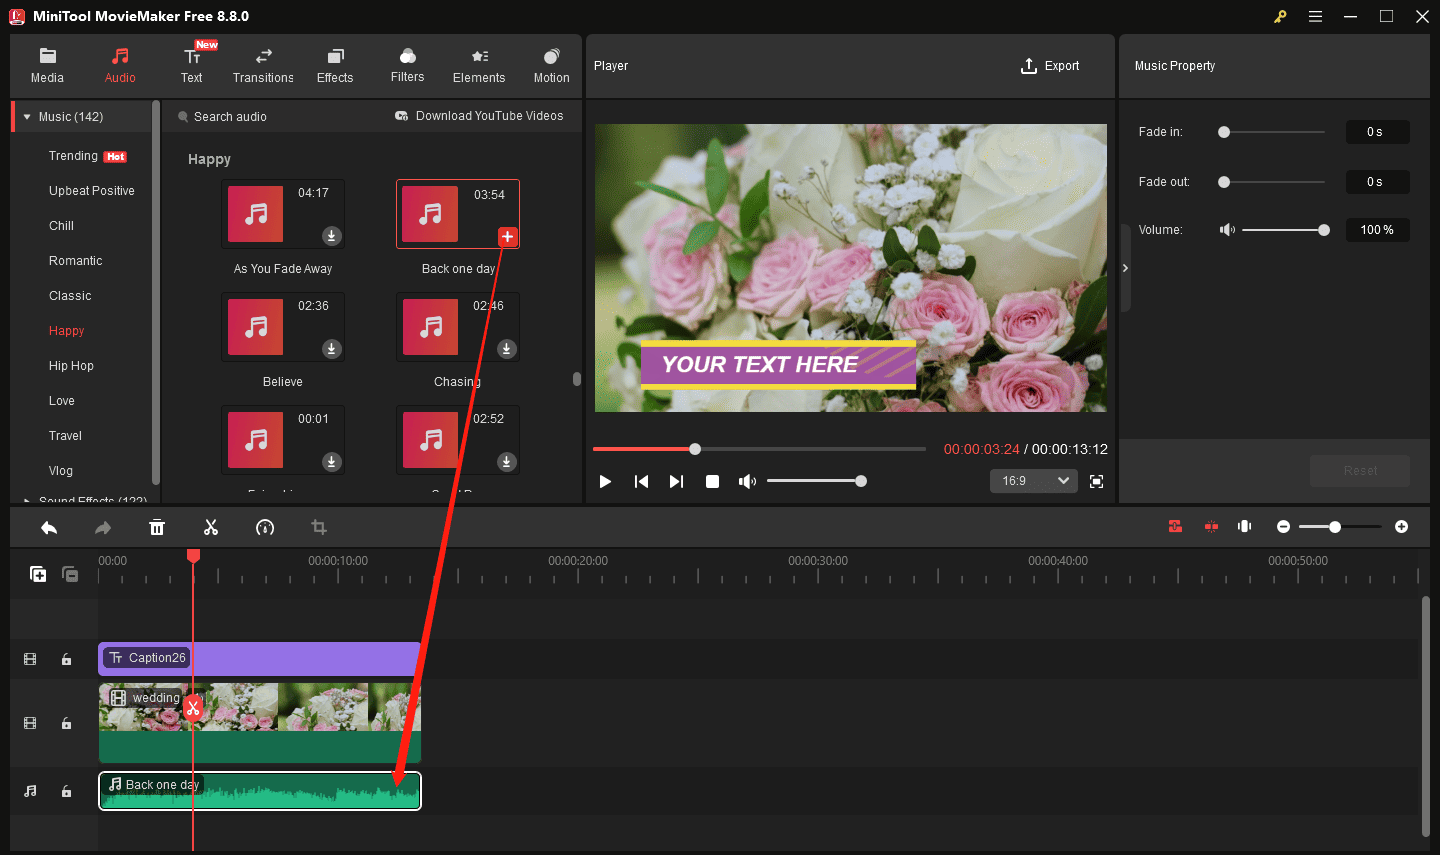The image size is (1440, 855).
Task: Lock the wedding video track
Action: pos(66,723)
